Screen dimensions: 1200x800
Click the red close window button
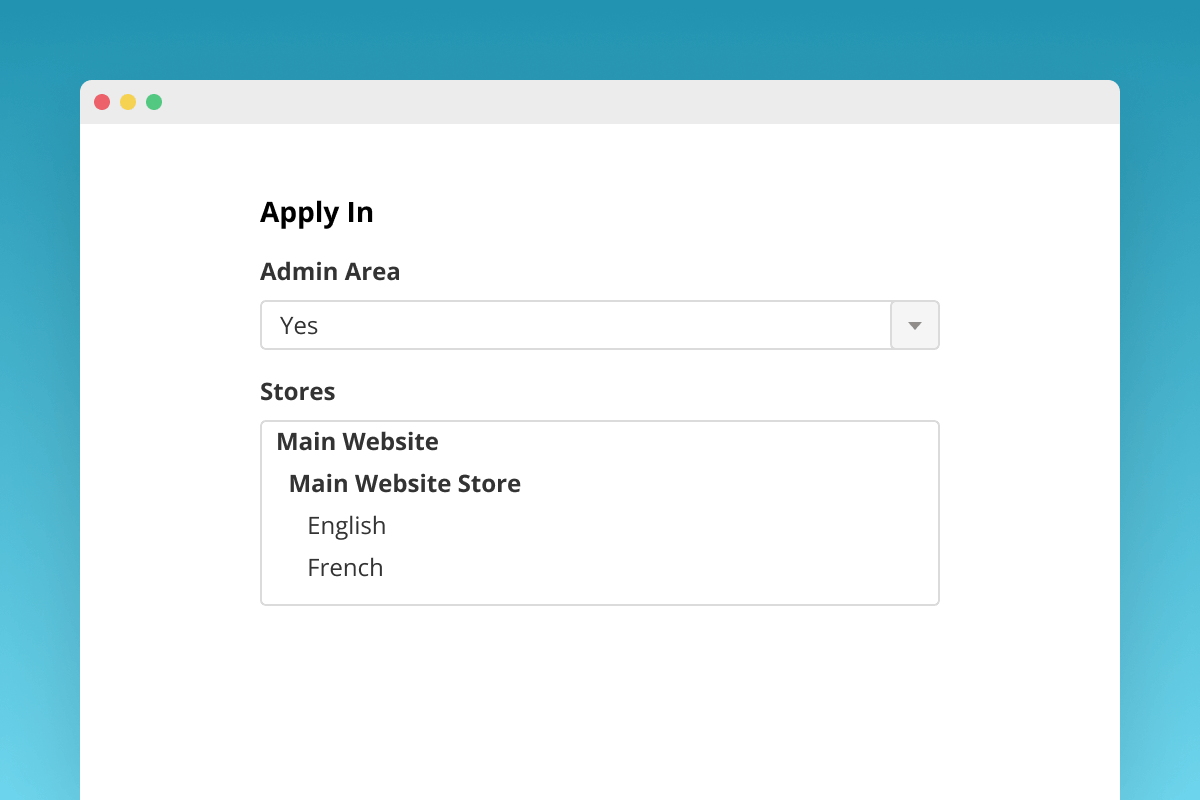tap(102, 102)
